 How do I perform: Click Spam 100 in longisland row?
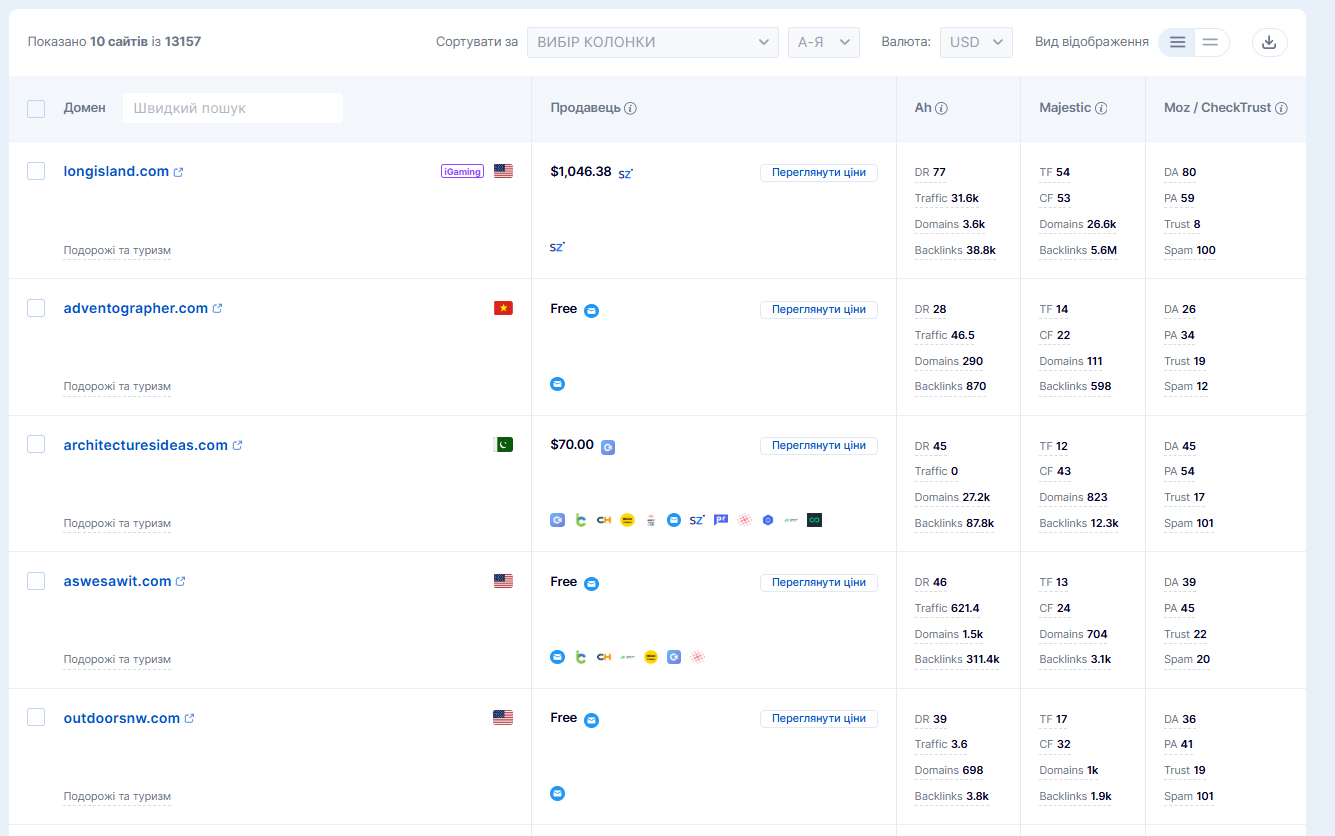[1190, 250]
